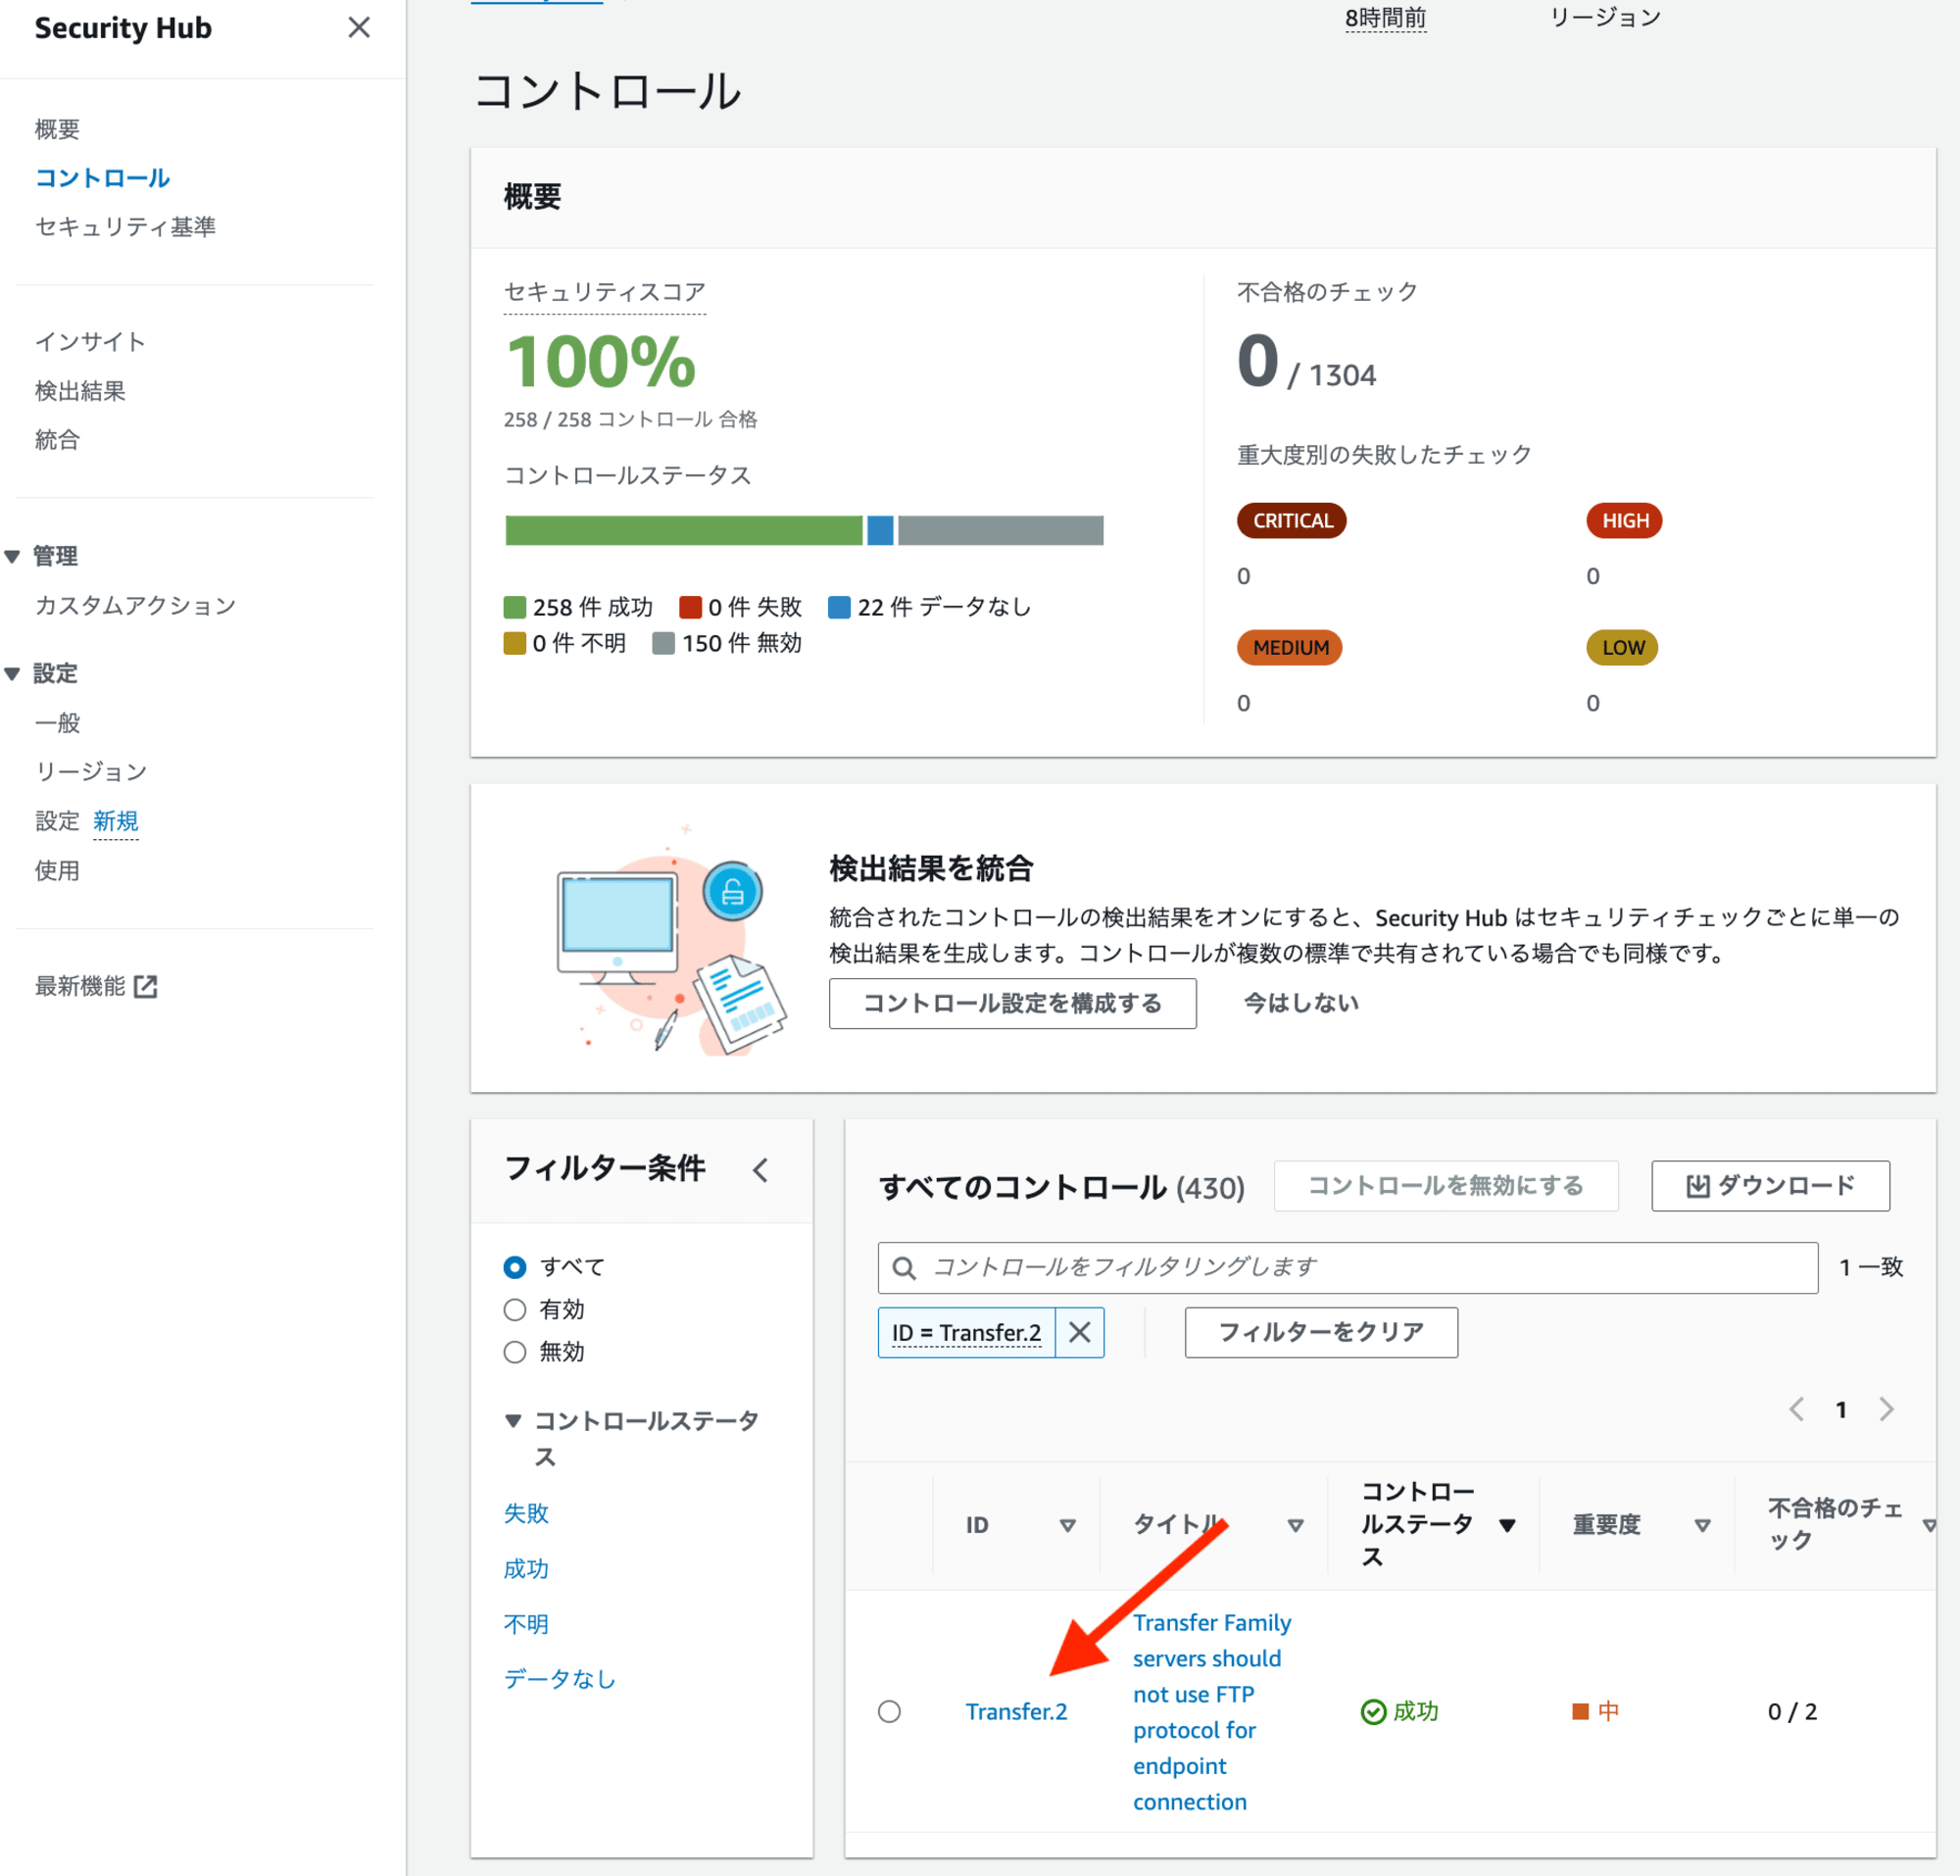Click コントロールを無効にする button
The width and height of the screenshot is (1960, 1876).
(1446, 1186)
